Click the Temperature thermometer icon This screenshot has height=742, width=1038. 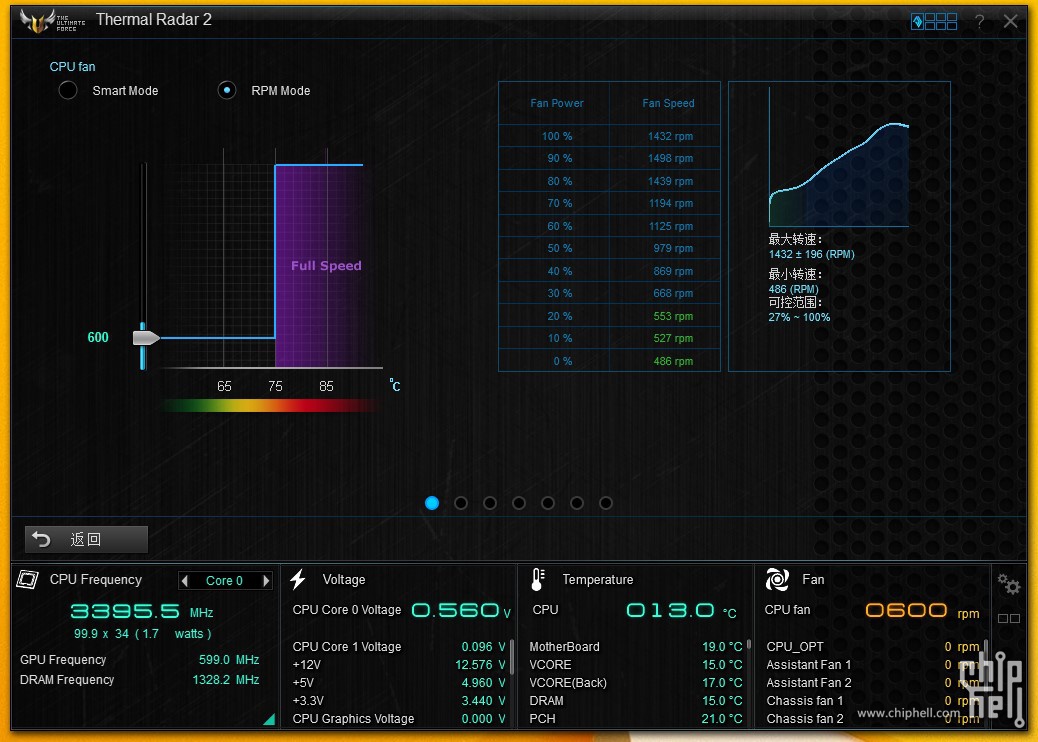[x=538, y=579]
